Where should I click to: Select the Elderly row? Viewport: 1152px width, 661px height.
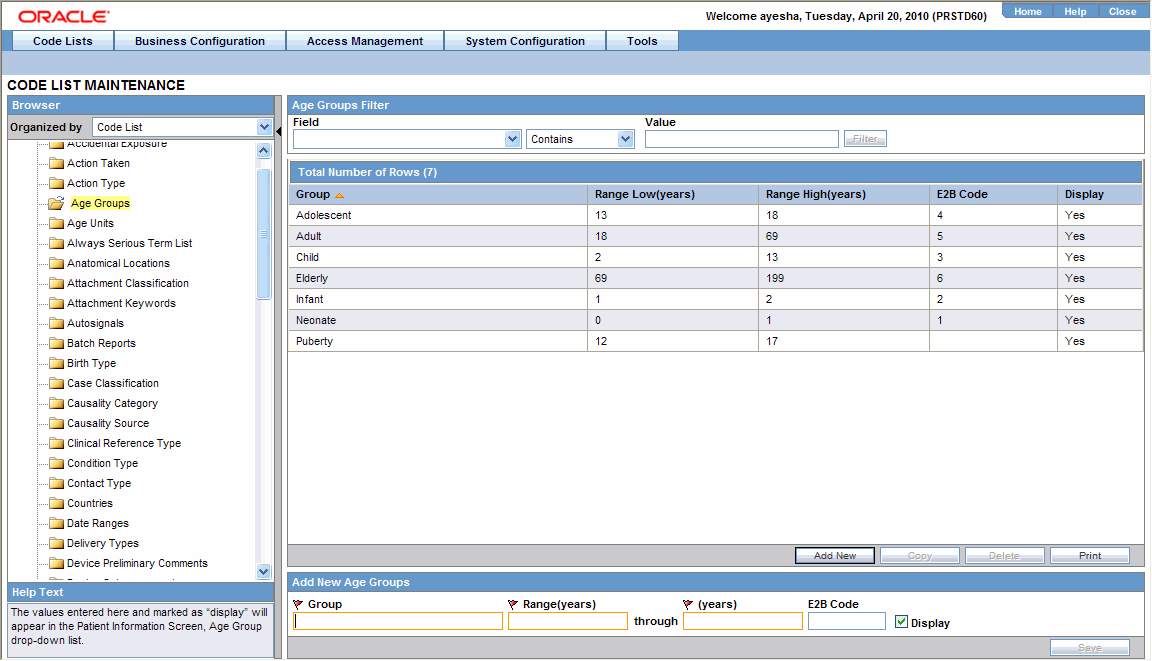click(716, 278)
